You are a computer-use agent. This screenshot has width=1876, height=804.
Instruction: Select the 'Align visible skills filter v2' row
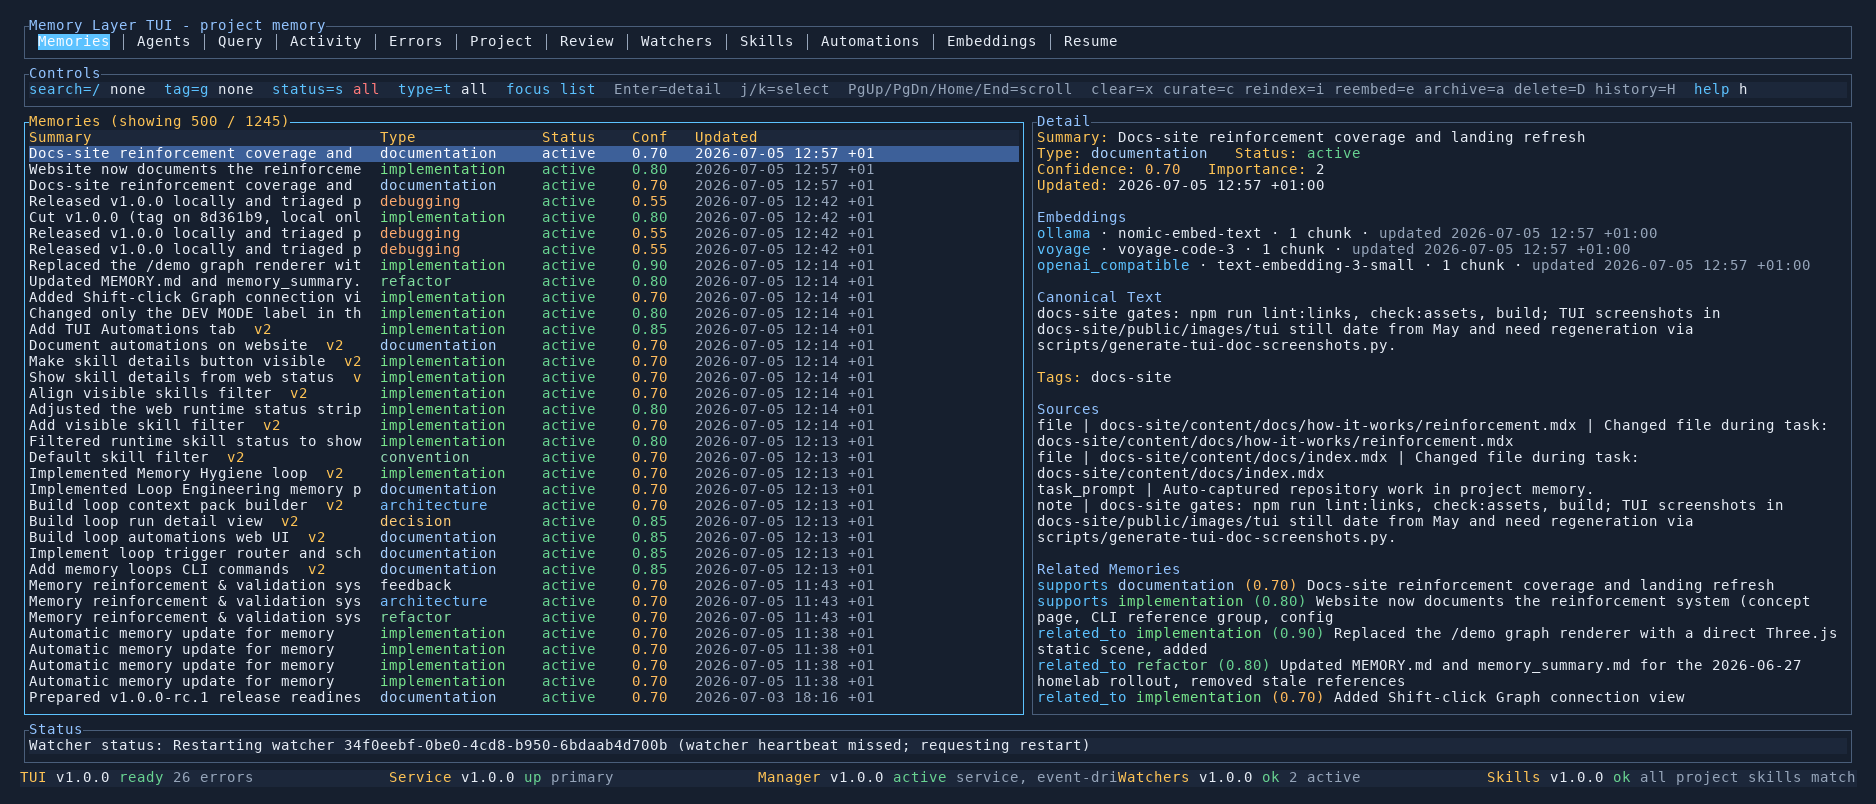(x=524, y=393)
